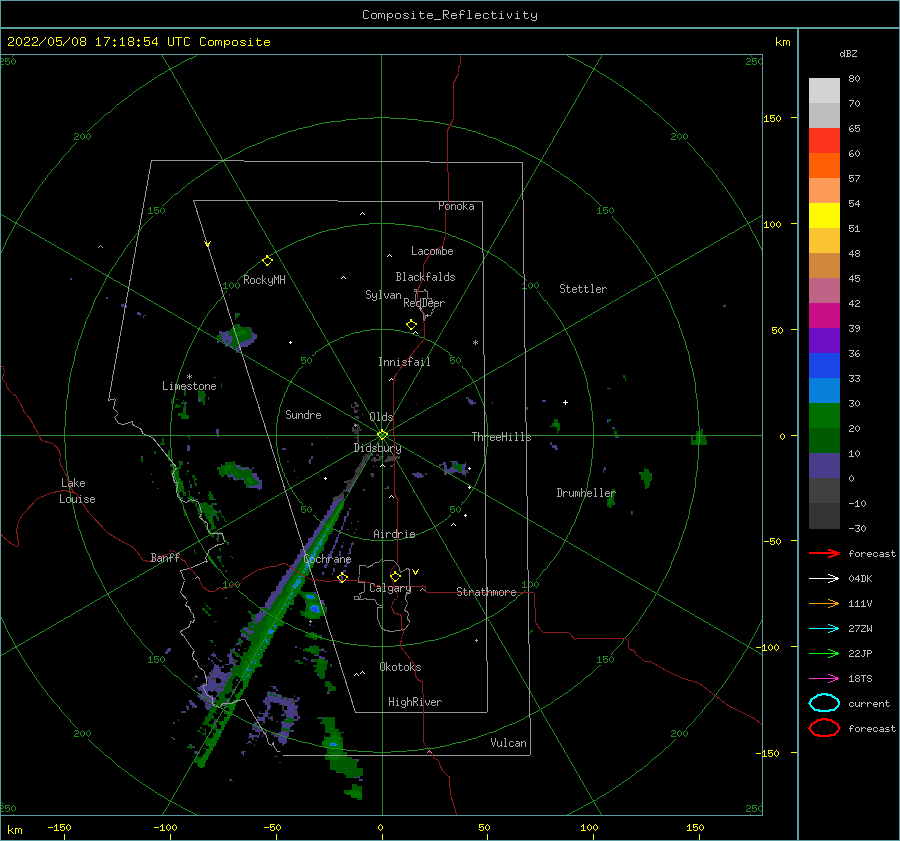Image resolution: width=900 pixels, height=841 pixels.
Task: Select the cyan 27ZW arrow icon
Action: click(824, 629)
